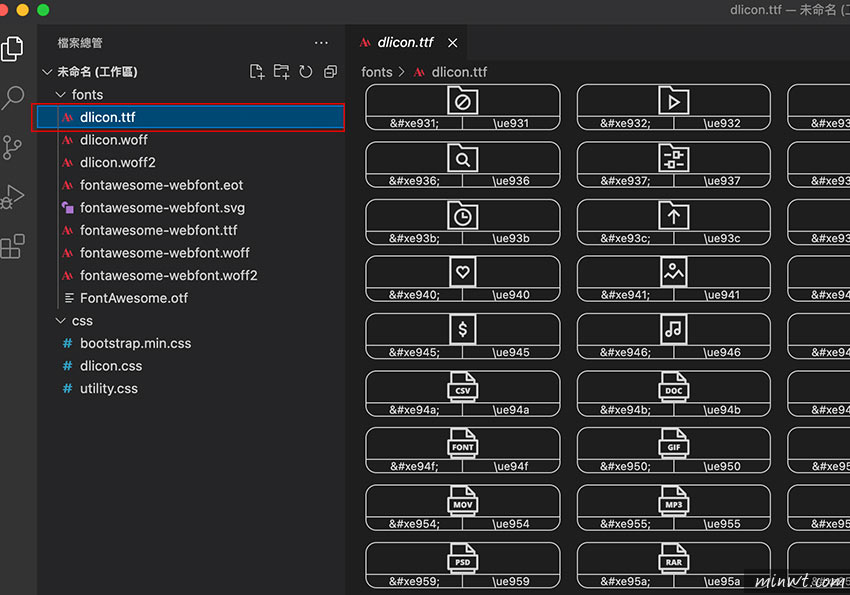Click New File icon in explorer header
This screenshot has width=850, height=595.
pyautogui.click(x=257, y=72)
